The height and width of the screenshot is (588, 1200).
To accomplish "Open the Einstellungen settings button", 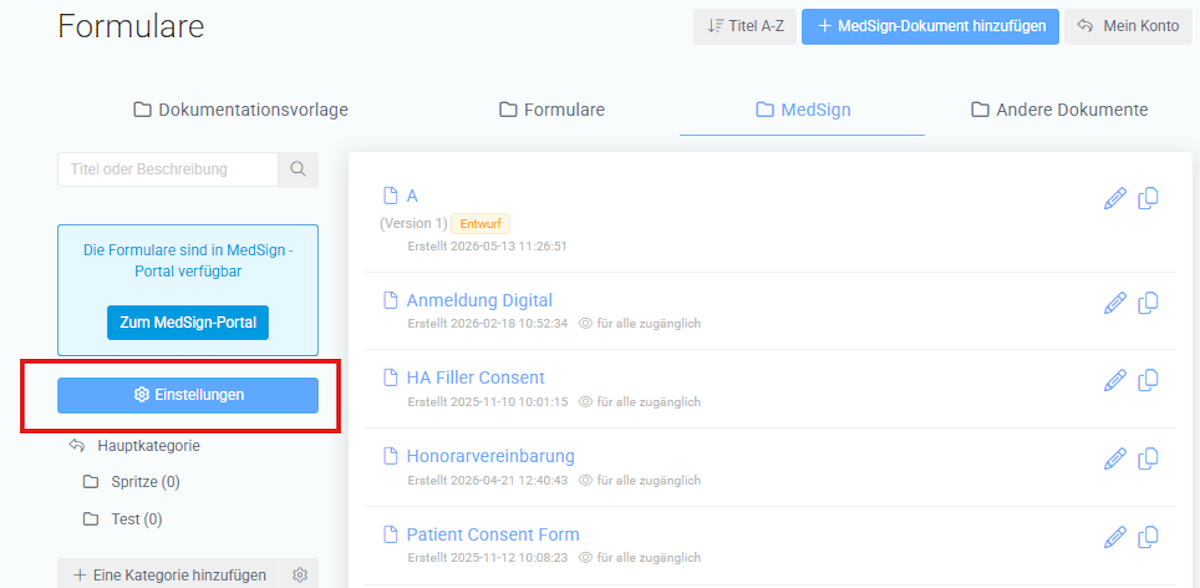I will [188, 395].
